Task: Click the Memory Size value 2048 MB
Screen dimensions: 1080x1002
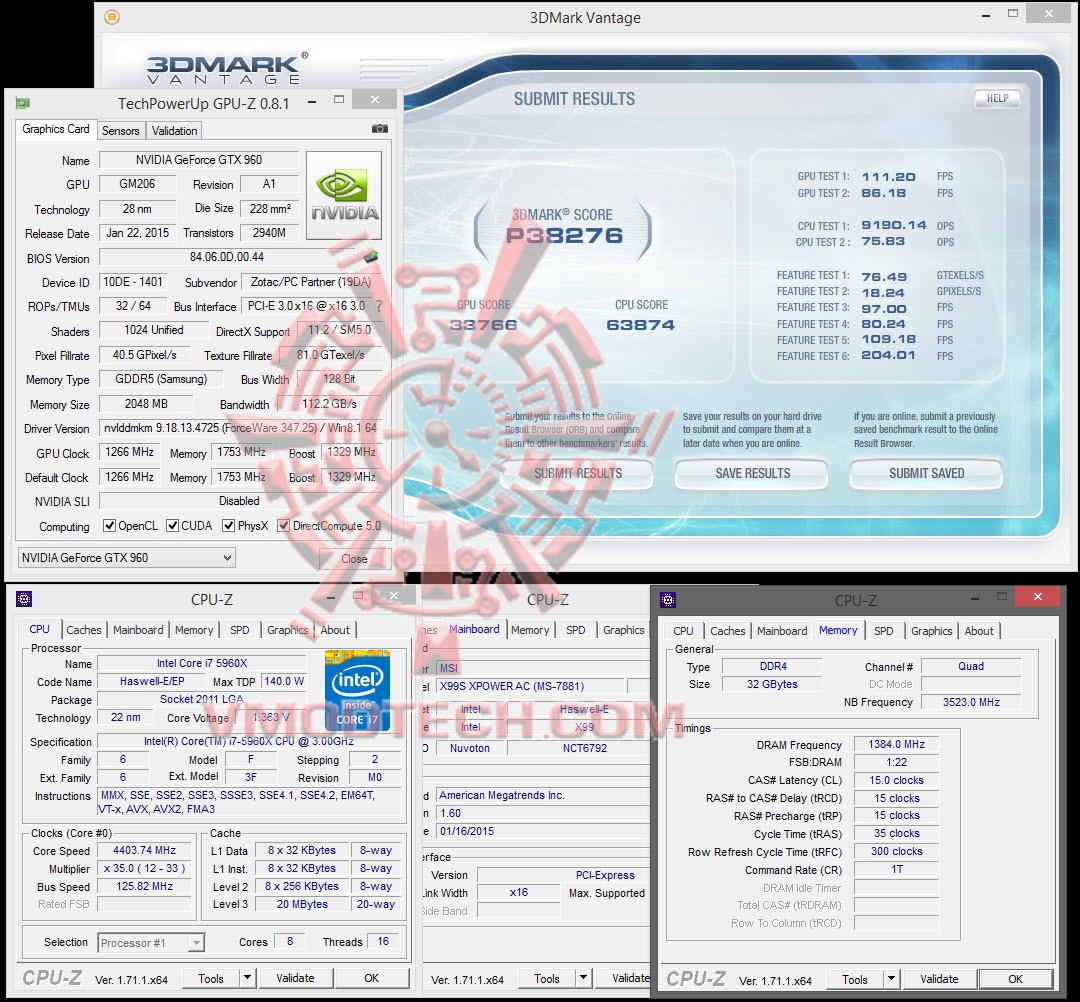Action: coord(146,404)
